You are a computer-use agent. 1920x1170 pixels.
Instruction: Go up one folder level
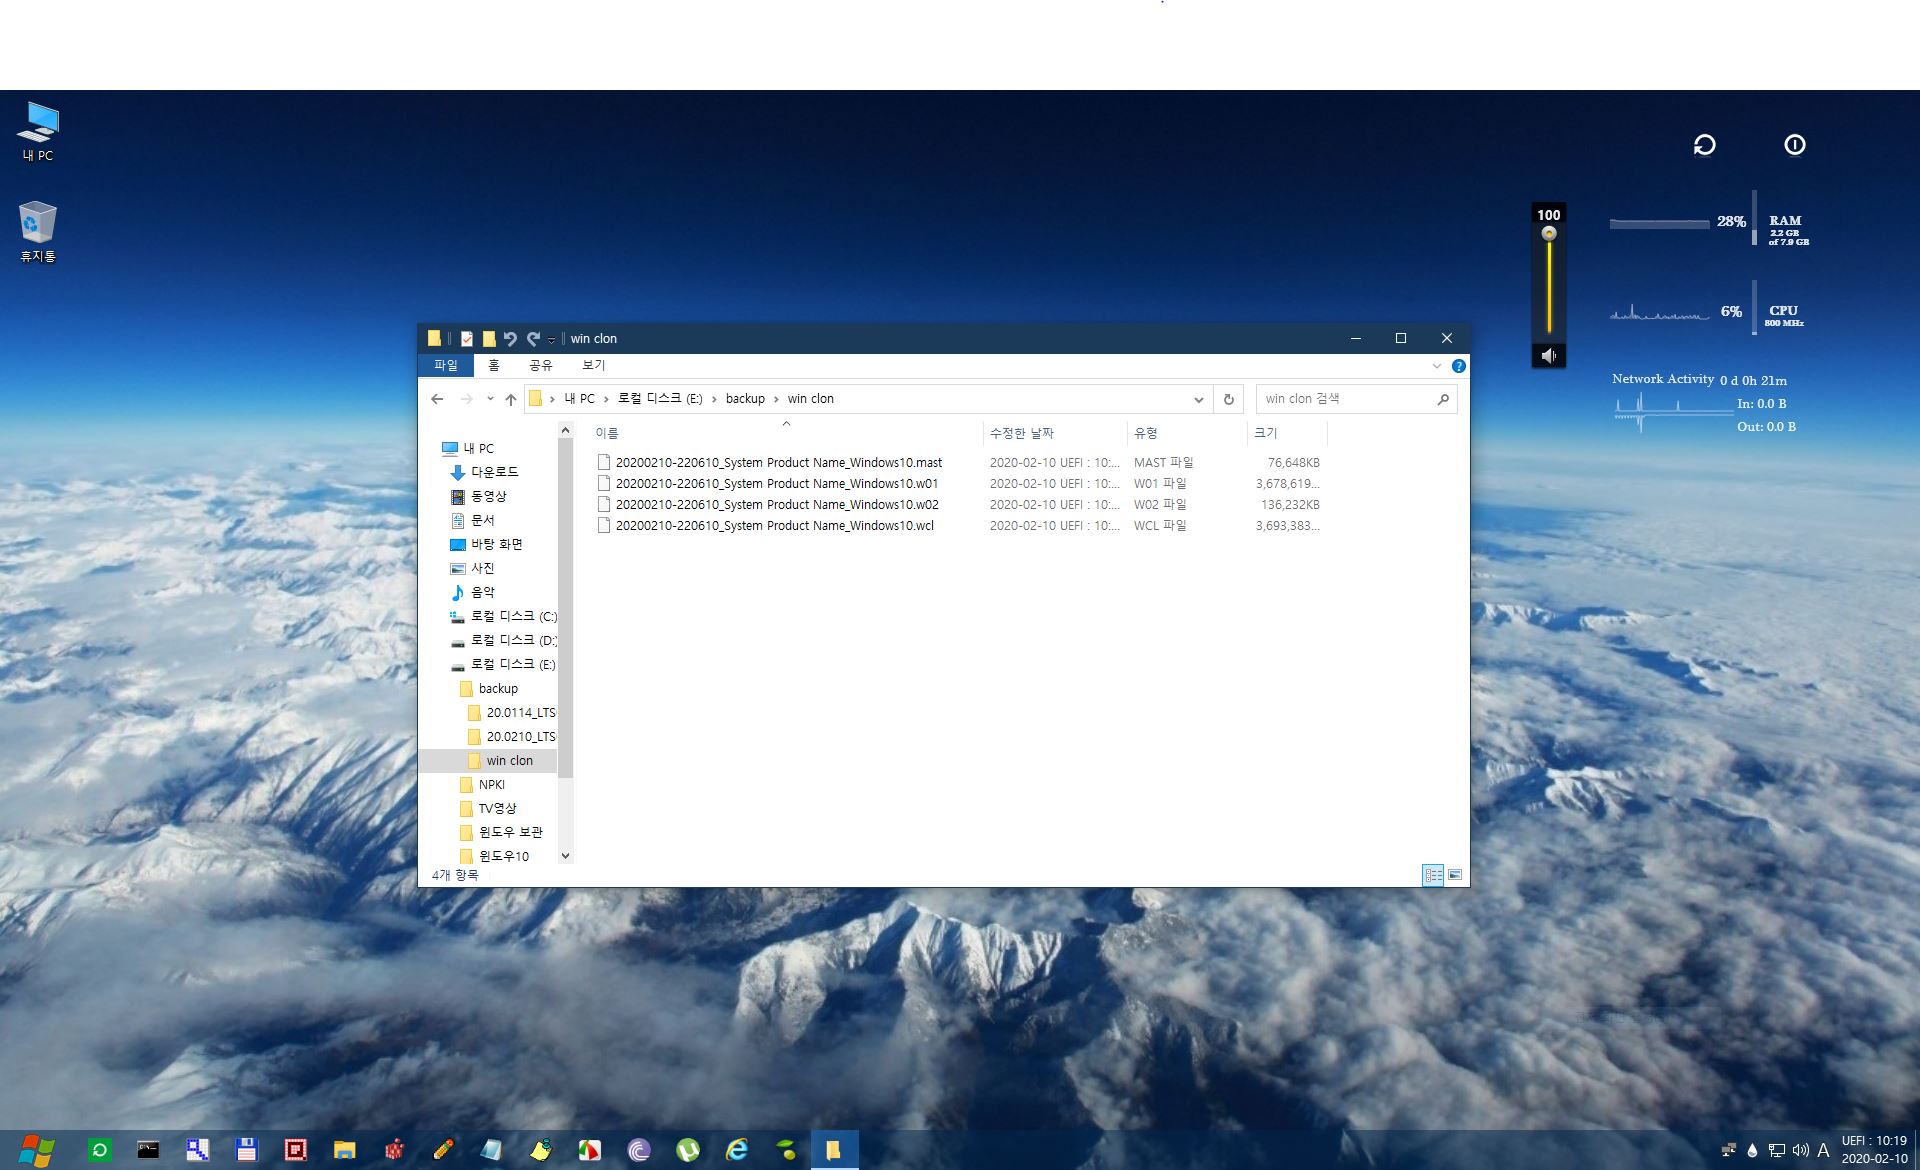coord(511,399)
